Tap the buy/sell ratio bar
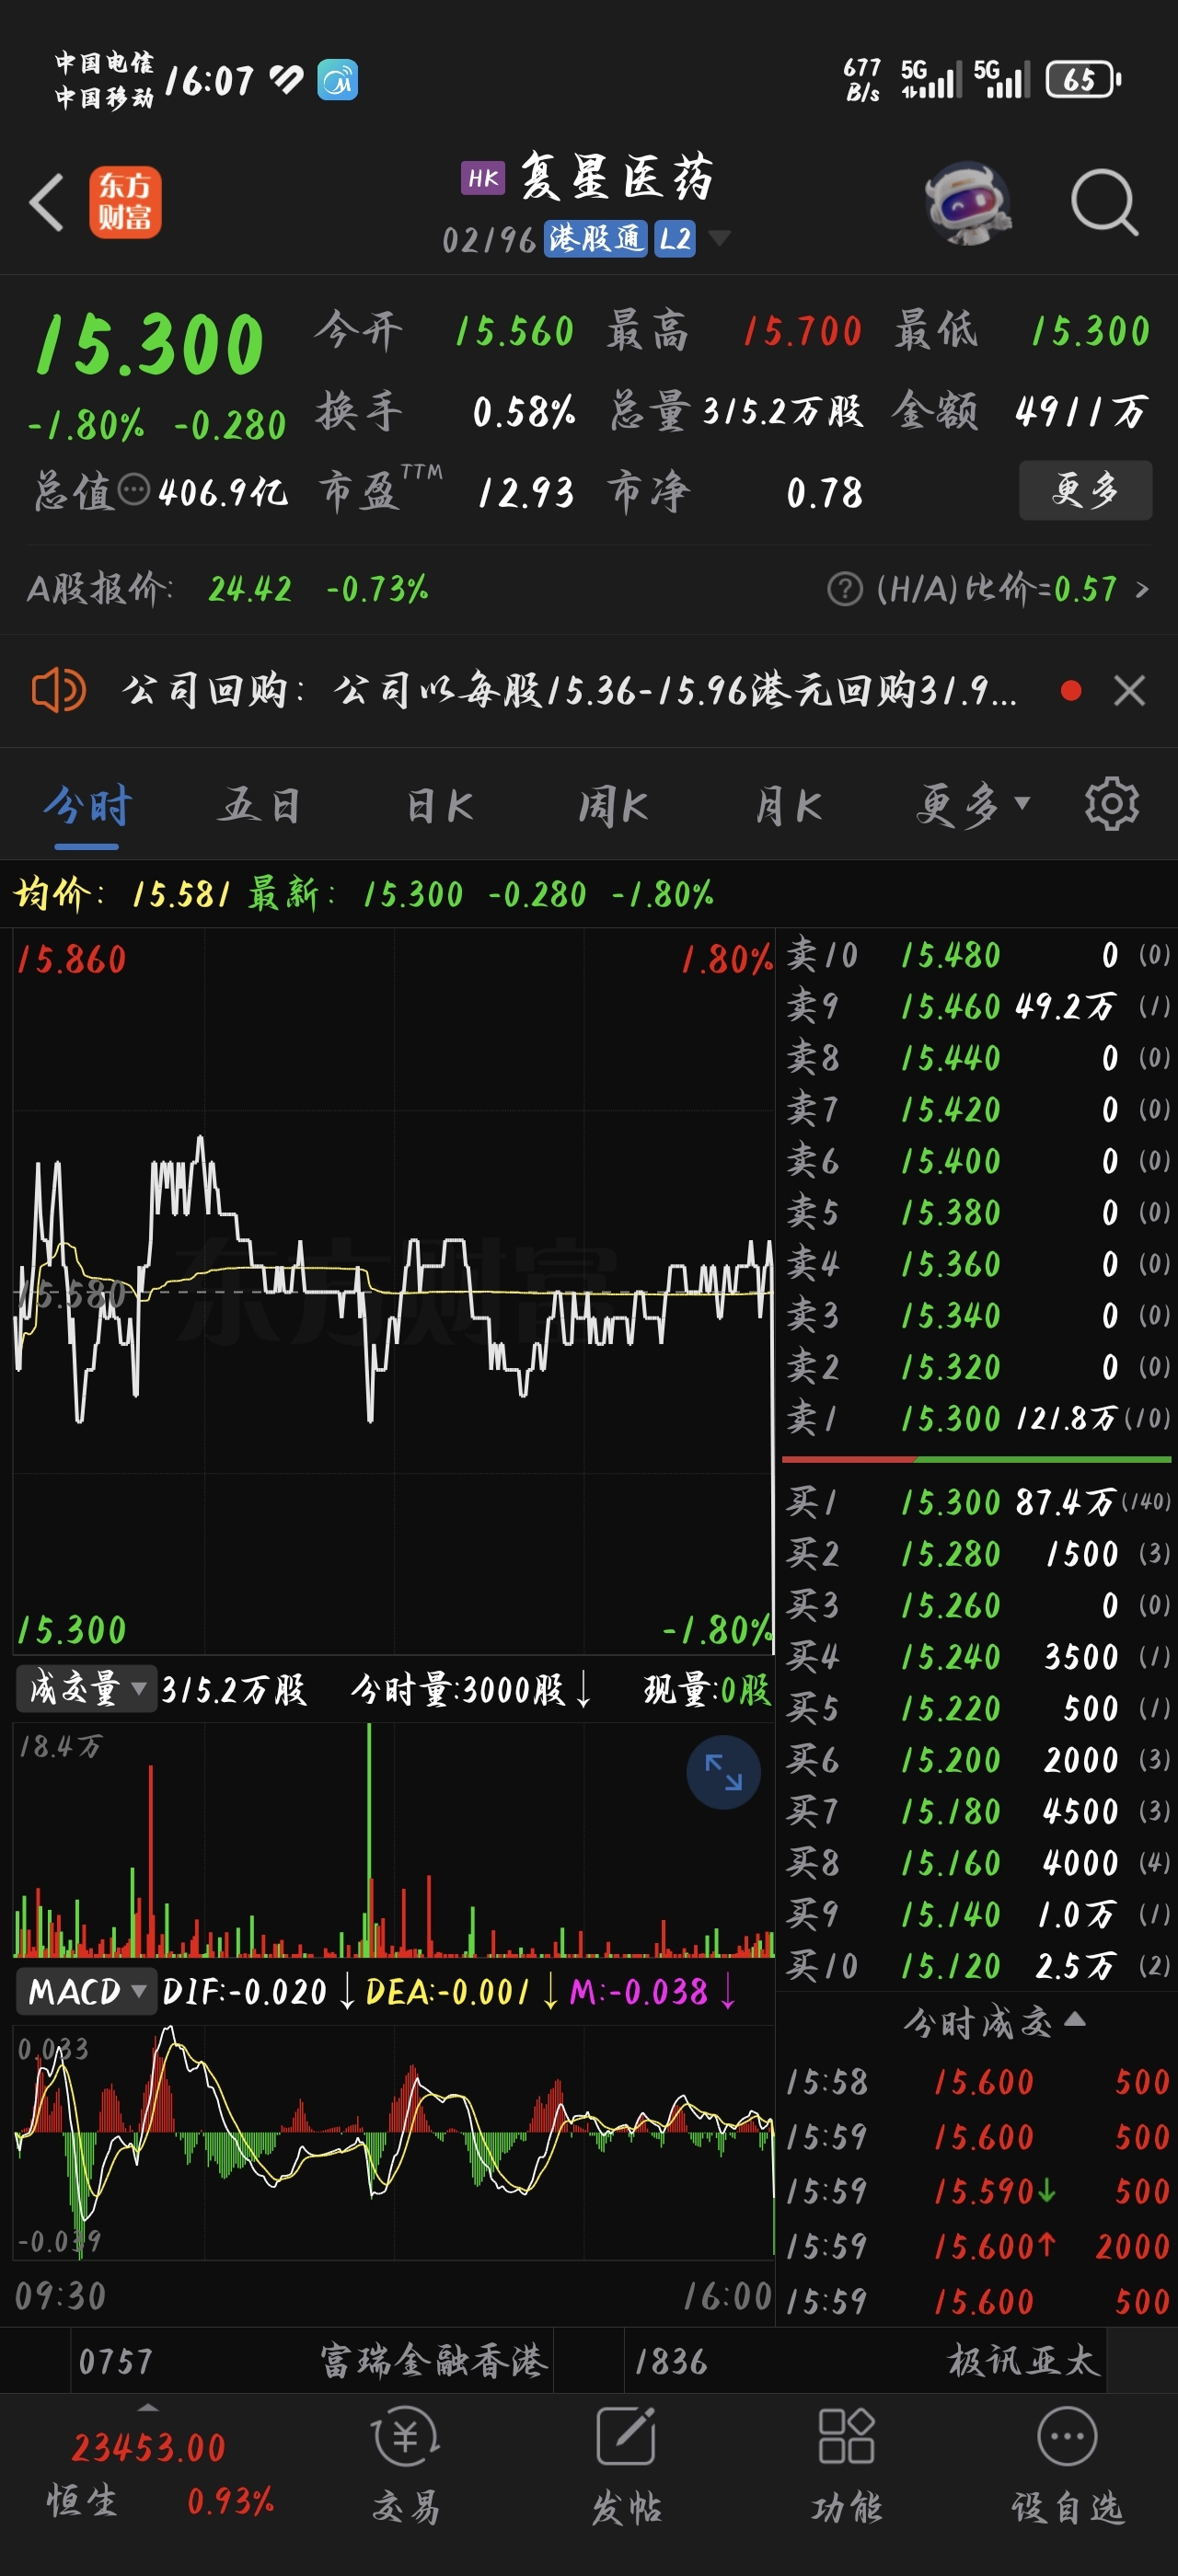 coord(977,1460)
